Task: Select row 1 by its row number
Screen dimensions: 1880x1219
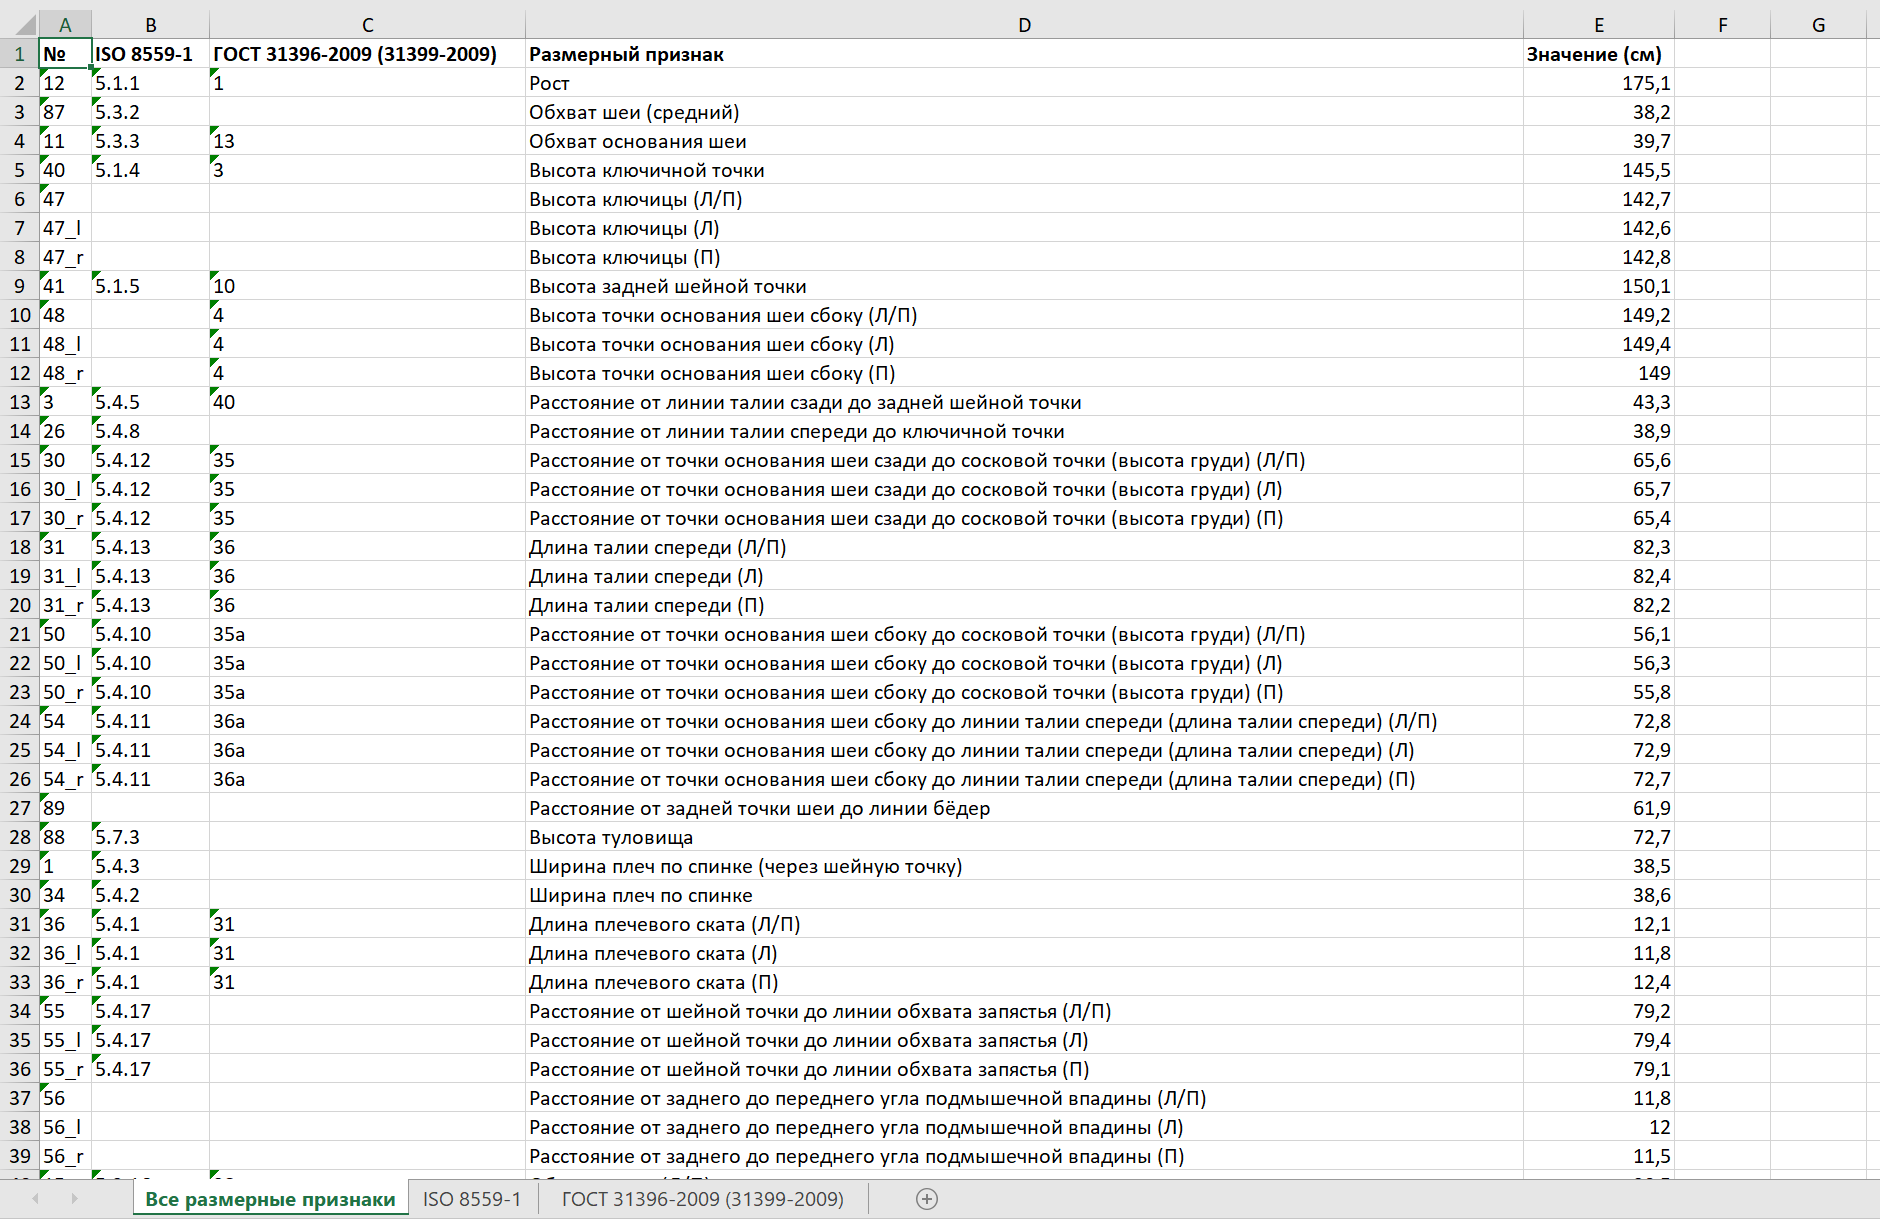Action: (x=17, y=54)
